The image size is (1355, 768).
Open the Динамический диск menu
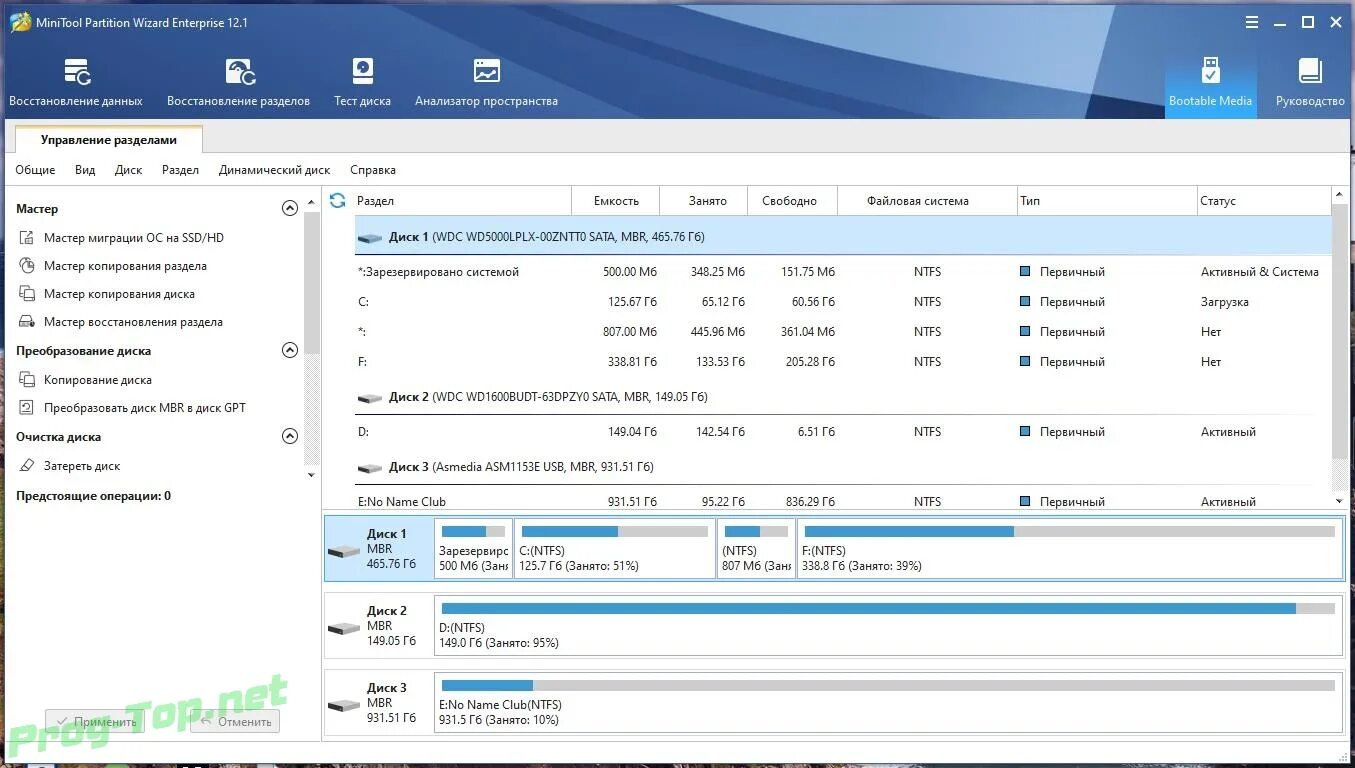click(274, 170)
